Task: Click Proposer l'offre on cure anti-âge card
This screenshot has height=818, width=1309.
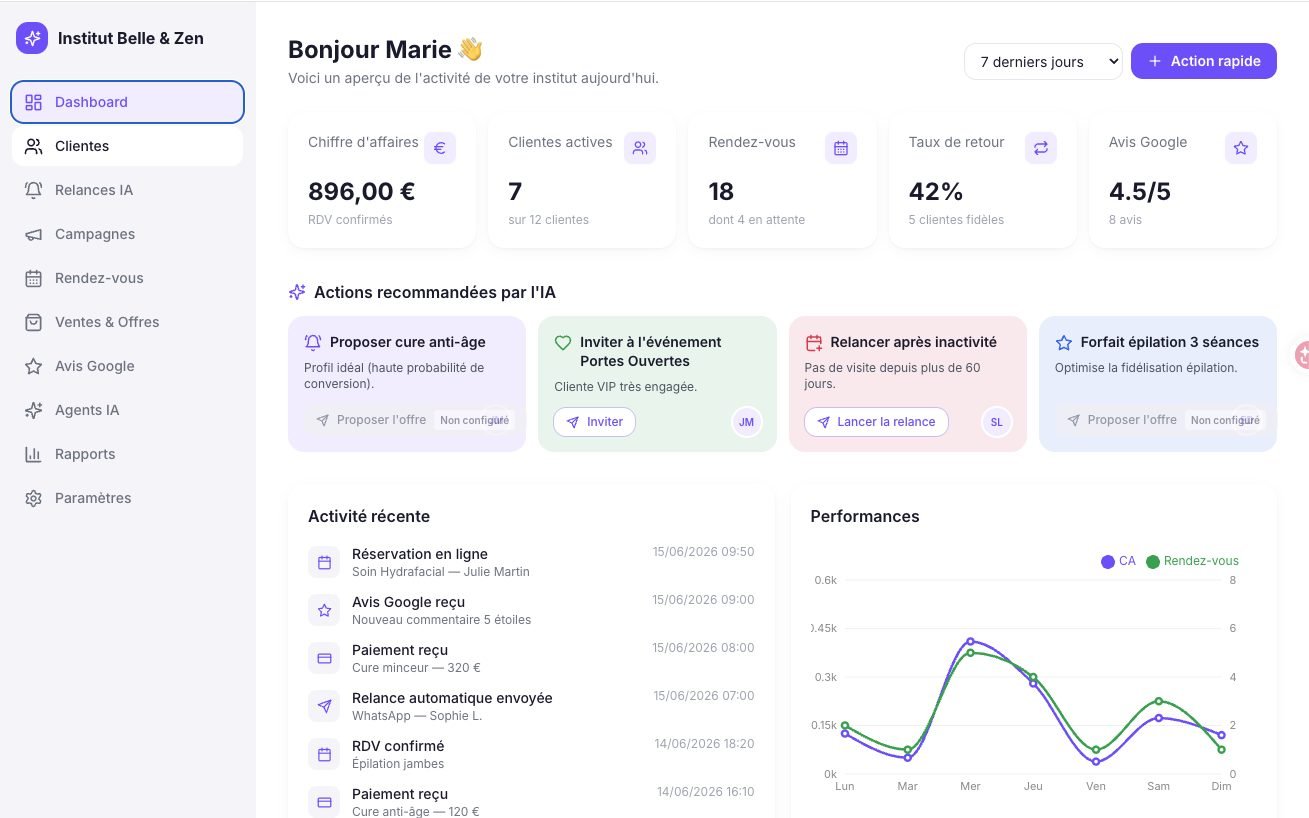Action: click(x=371, y=420)
